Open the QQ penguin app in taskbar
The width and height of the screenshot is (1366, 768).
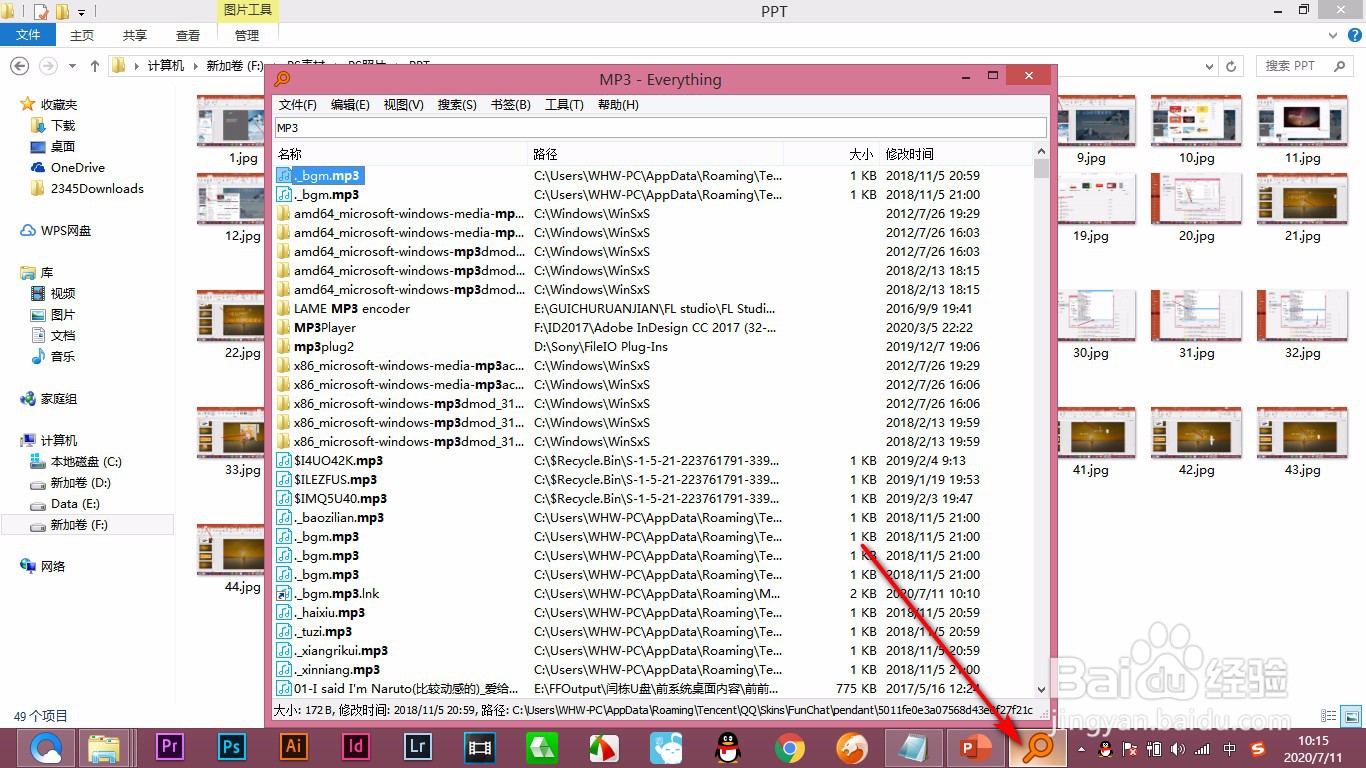tap(728, 747)
